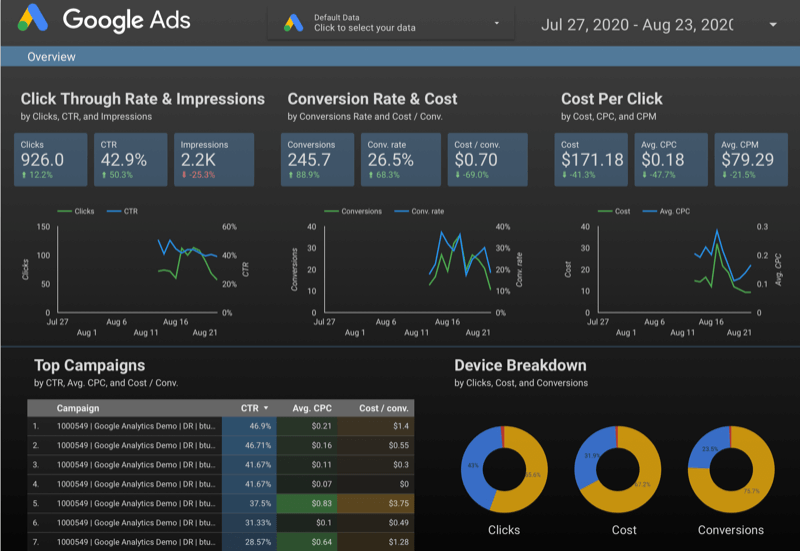
Task: Click the Cost Per Click heading
Action: click(x=612, y=99)
